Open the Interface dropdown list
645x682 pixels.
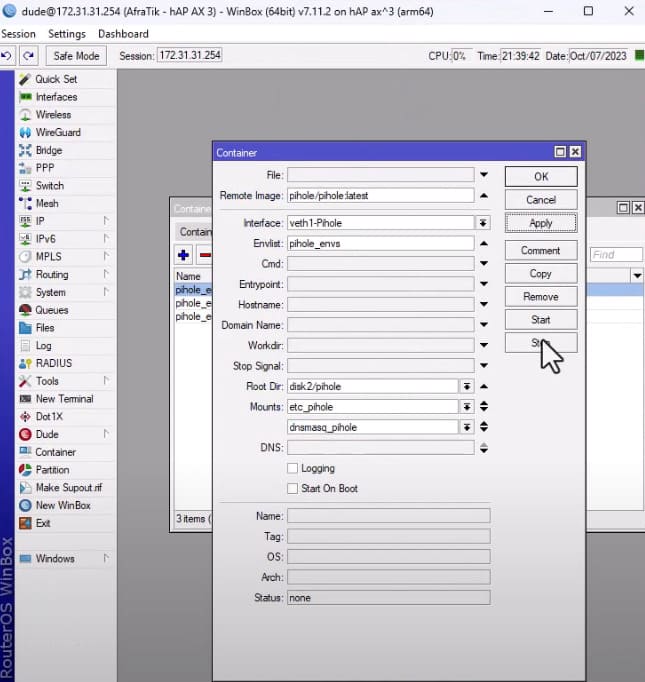point(482,223)
